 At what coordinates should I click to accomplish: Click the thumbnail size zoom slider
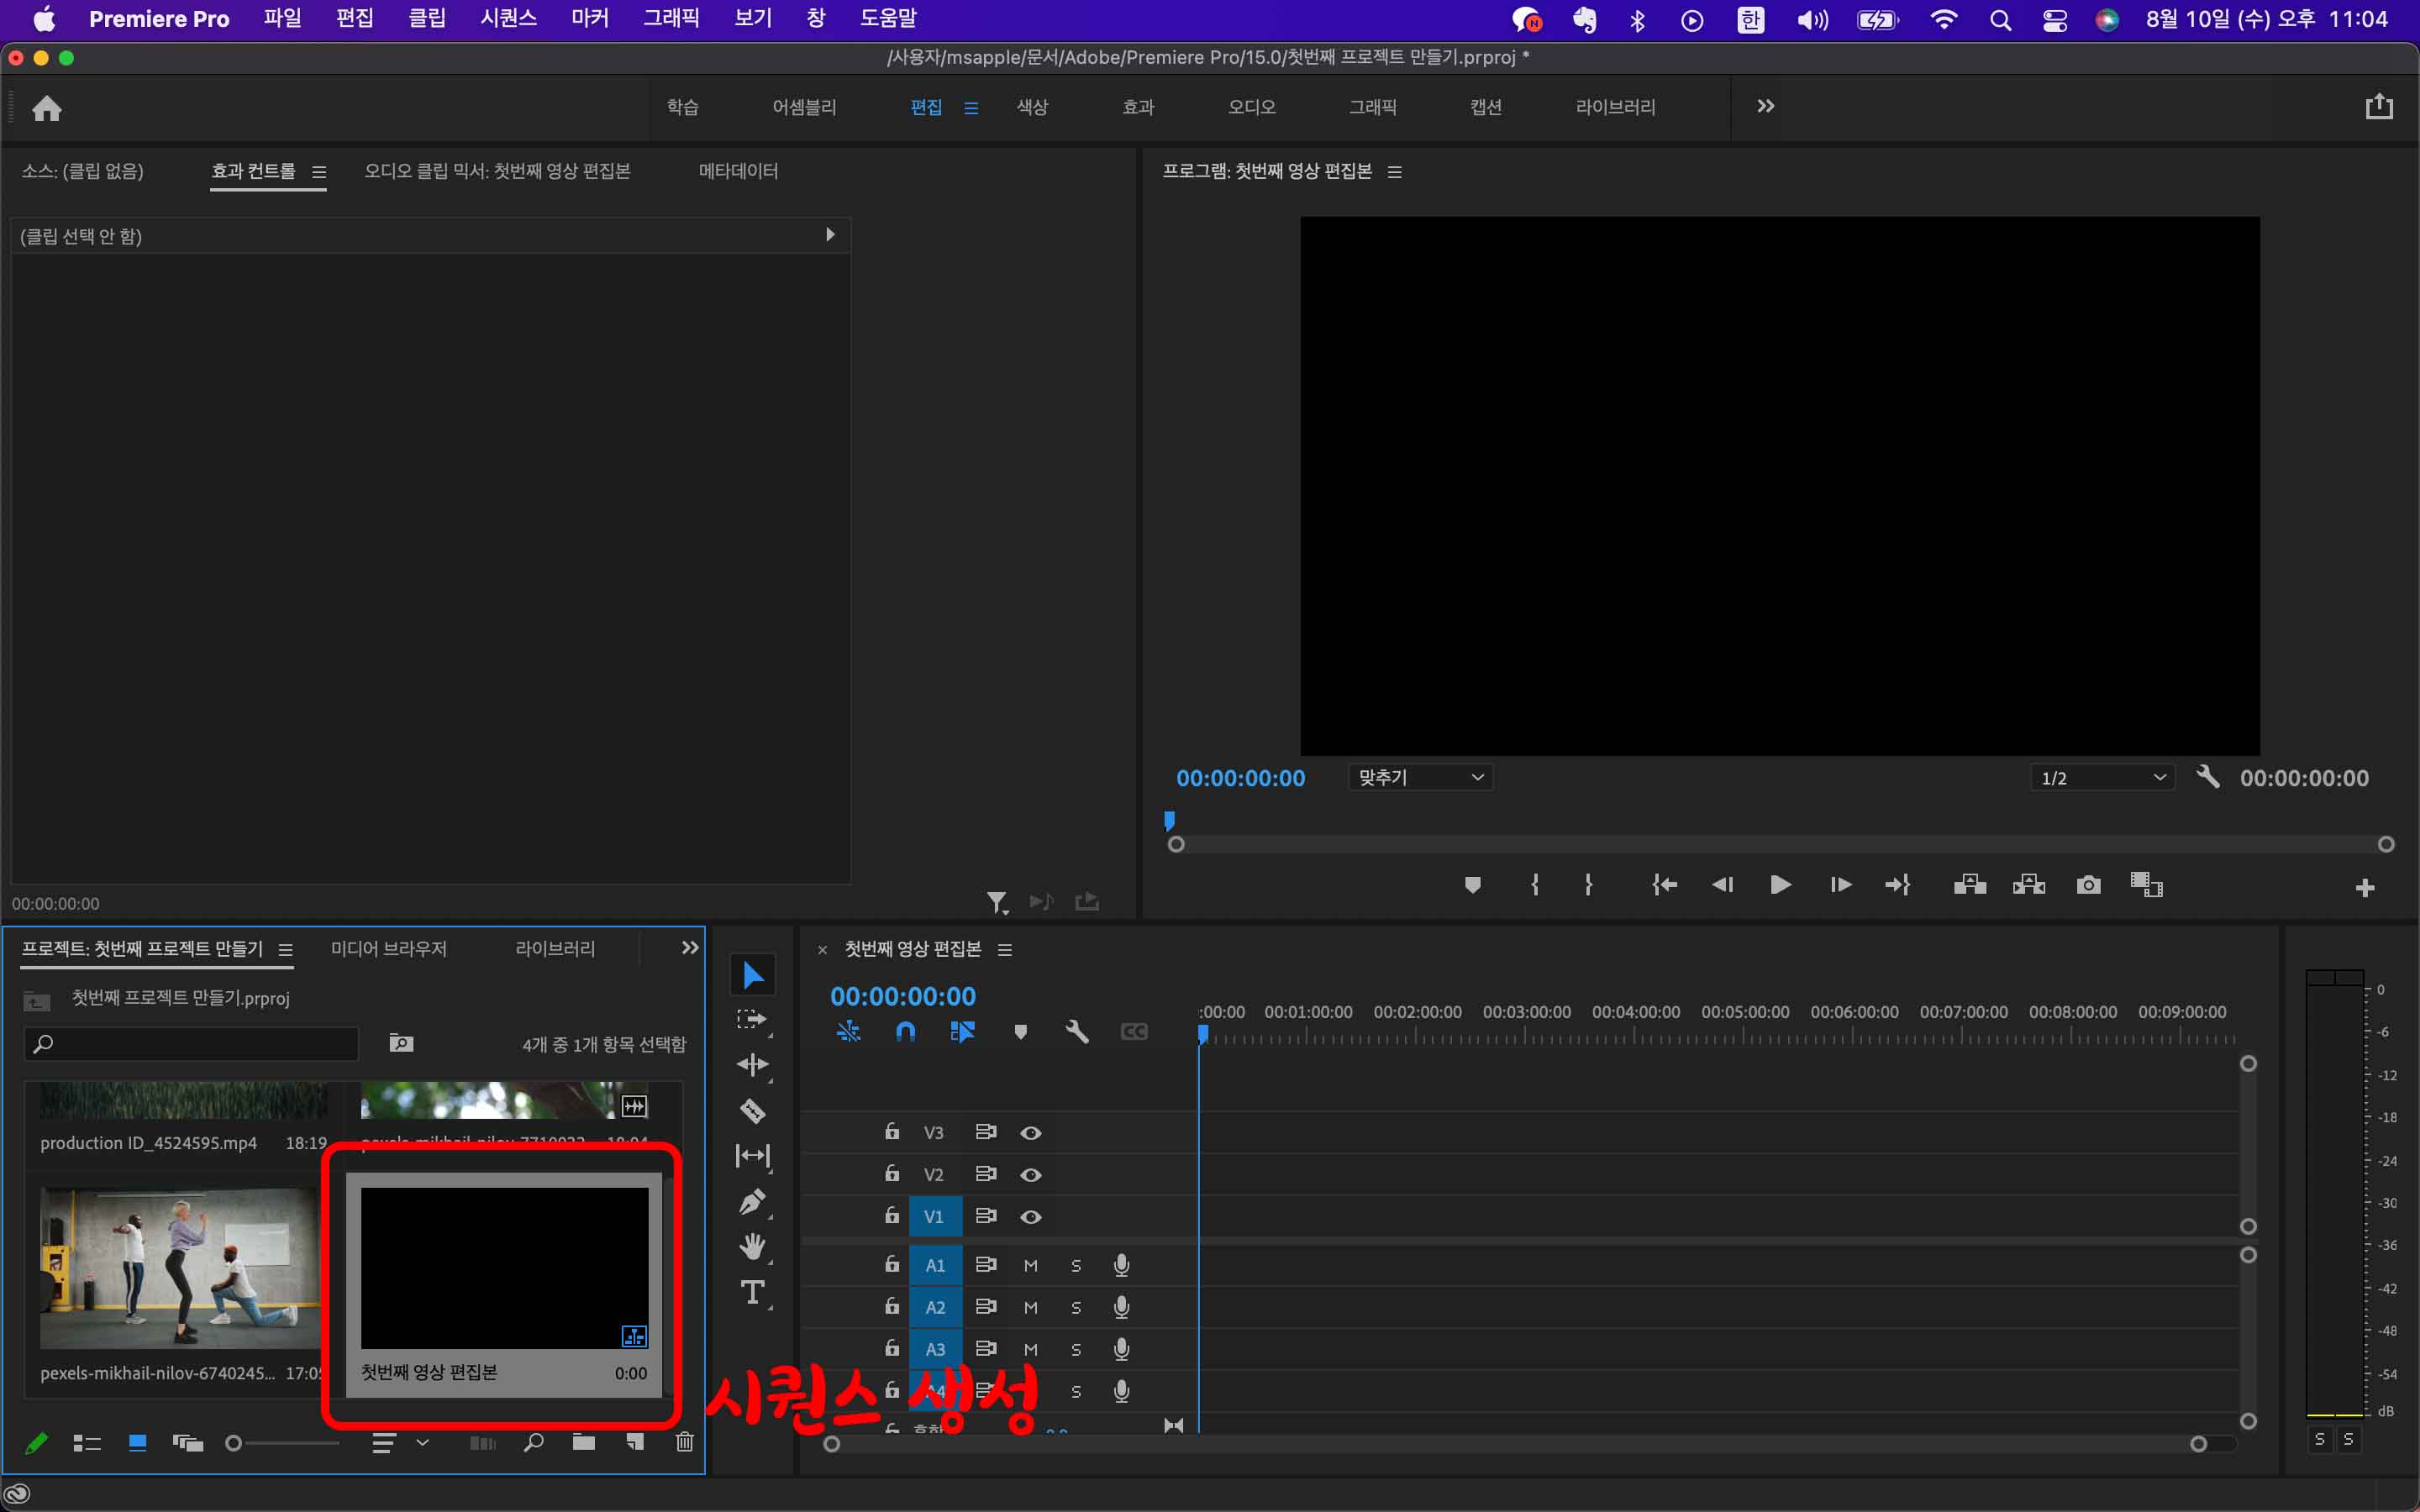[x=234, y=1443]
